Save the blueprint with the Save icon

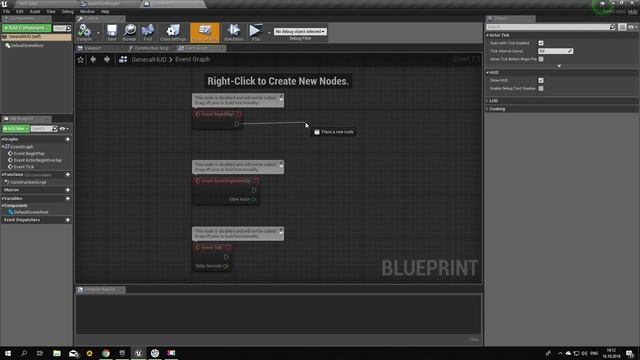(111, 32)
